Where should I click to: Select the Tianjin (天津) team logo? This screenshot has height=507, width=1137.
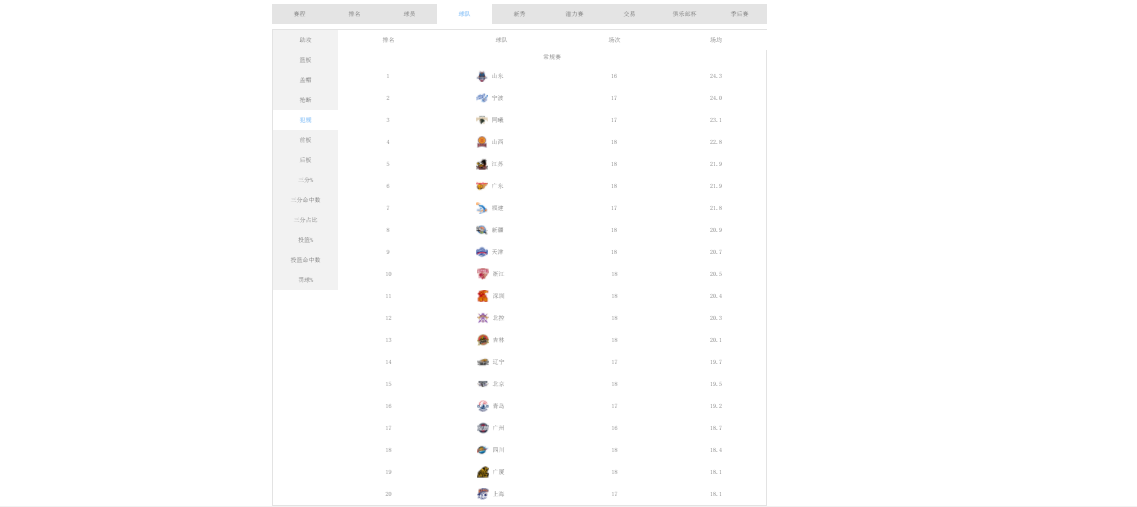pyautogui.click(x=482, y=252)
